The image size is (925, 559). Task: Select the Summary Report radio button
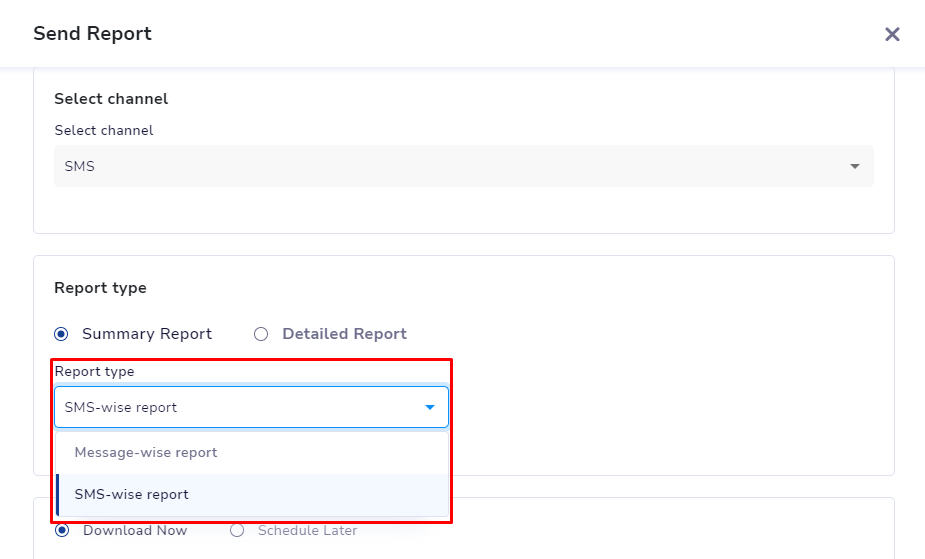coord(61,334)
